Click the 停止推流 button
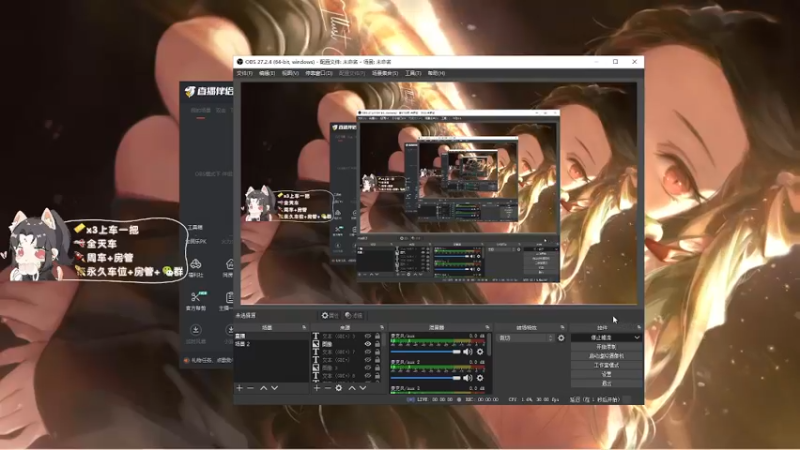Screen dimensions: 800x450 [602, 338]
